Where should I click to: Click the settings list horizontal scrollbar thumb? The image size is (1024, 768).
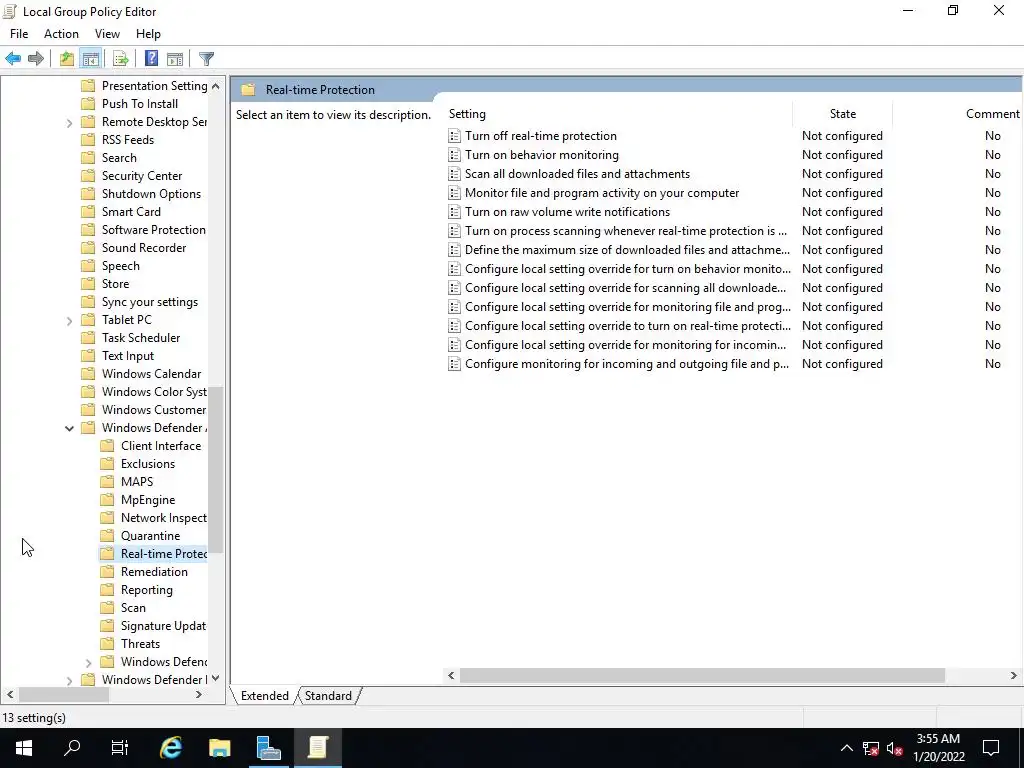click(x=702, y=676)
